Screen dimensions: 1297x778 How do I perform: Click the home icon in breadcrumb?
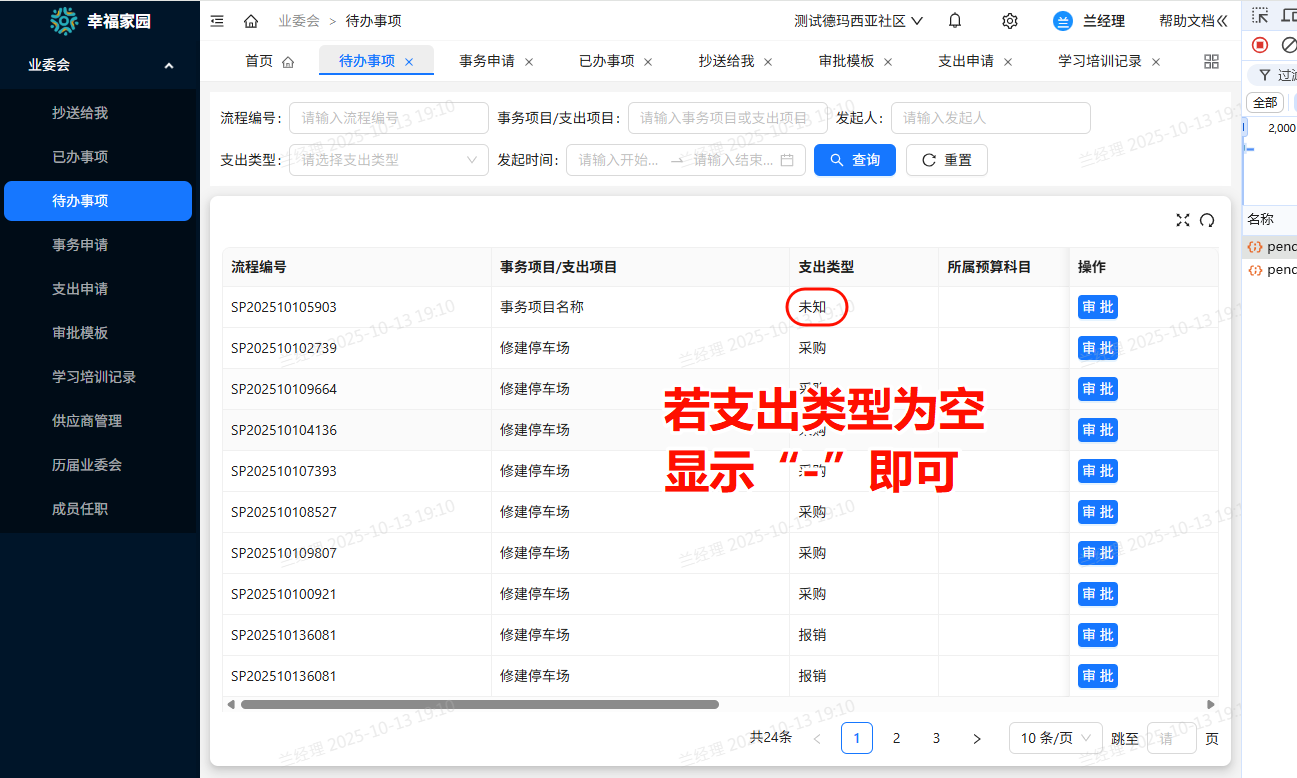pyautogui.click(x=251, y=21)
